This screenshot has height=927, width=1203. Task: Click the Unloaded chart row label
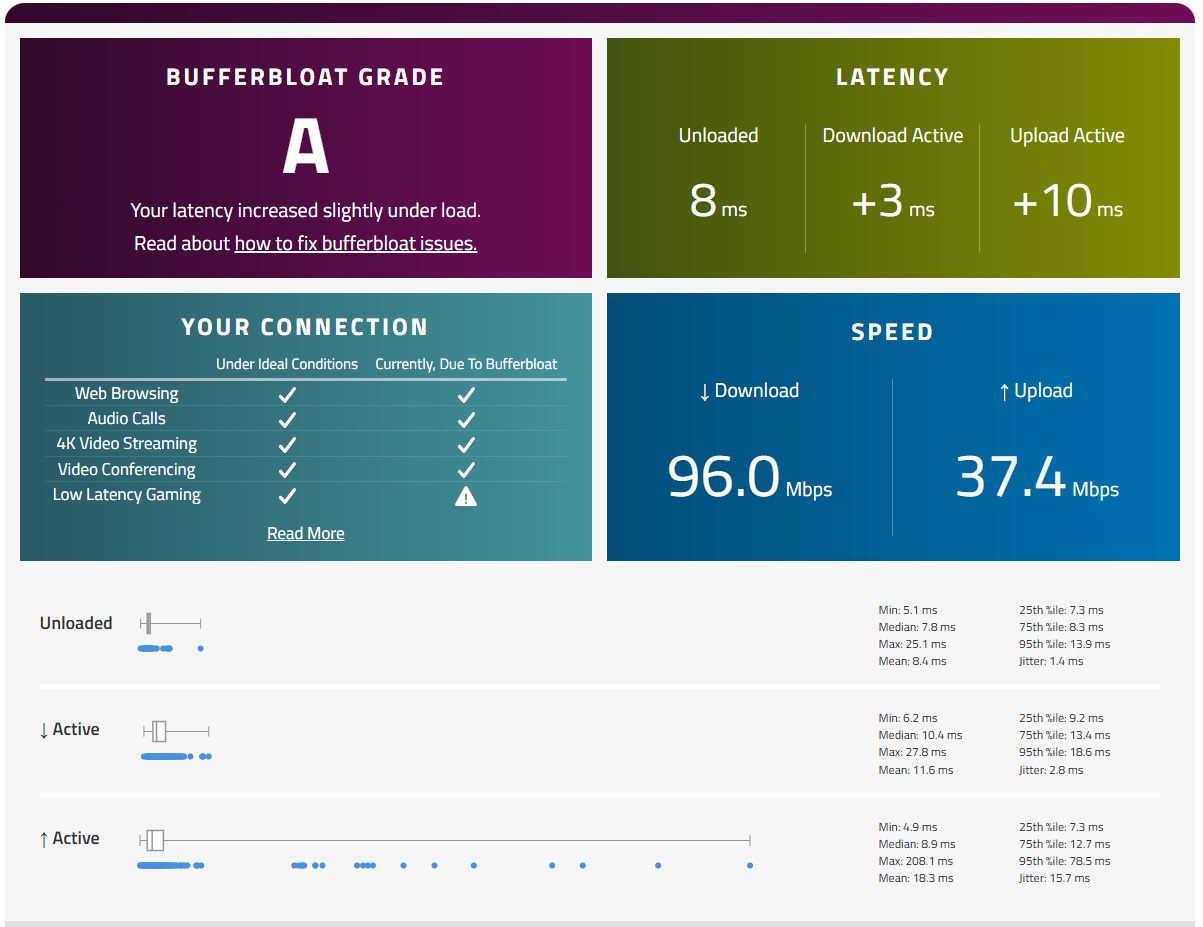pos(76,623)
